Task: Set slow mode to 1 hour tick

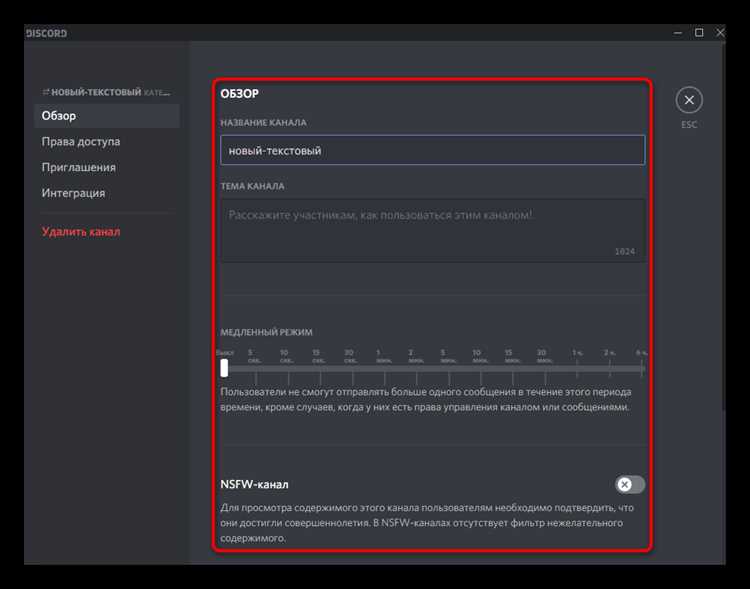Action: pos(577,368)
